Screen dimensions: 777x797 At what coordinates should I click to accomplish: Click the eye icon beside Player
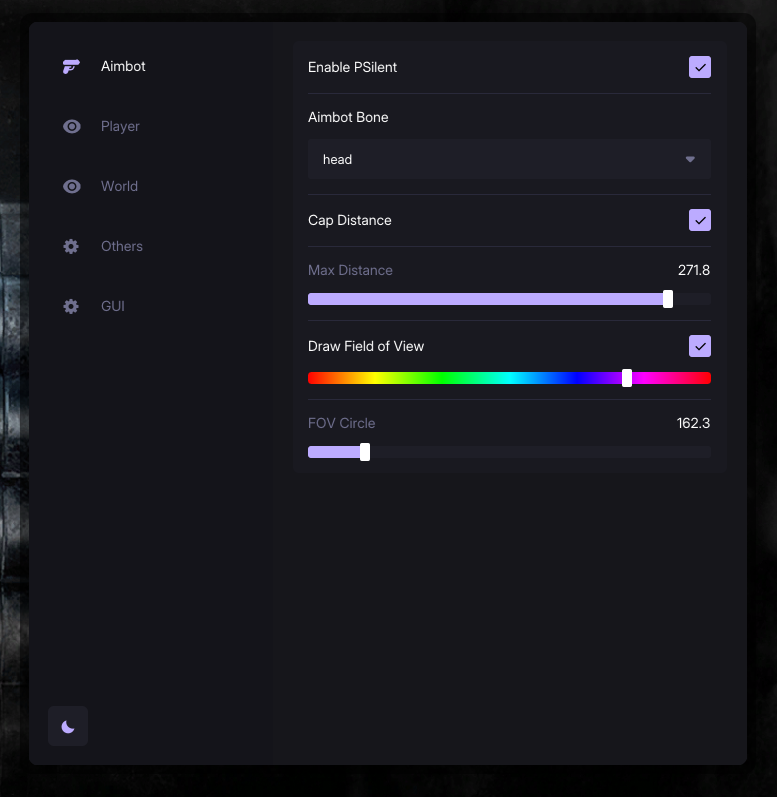coord(72,127)
